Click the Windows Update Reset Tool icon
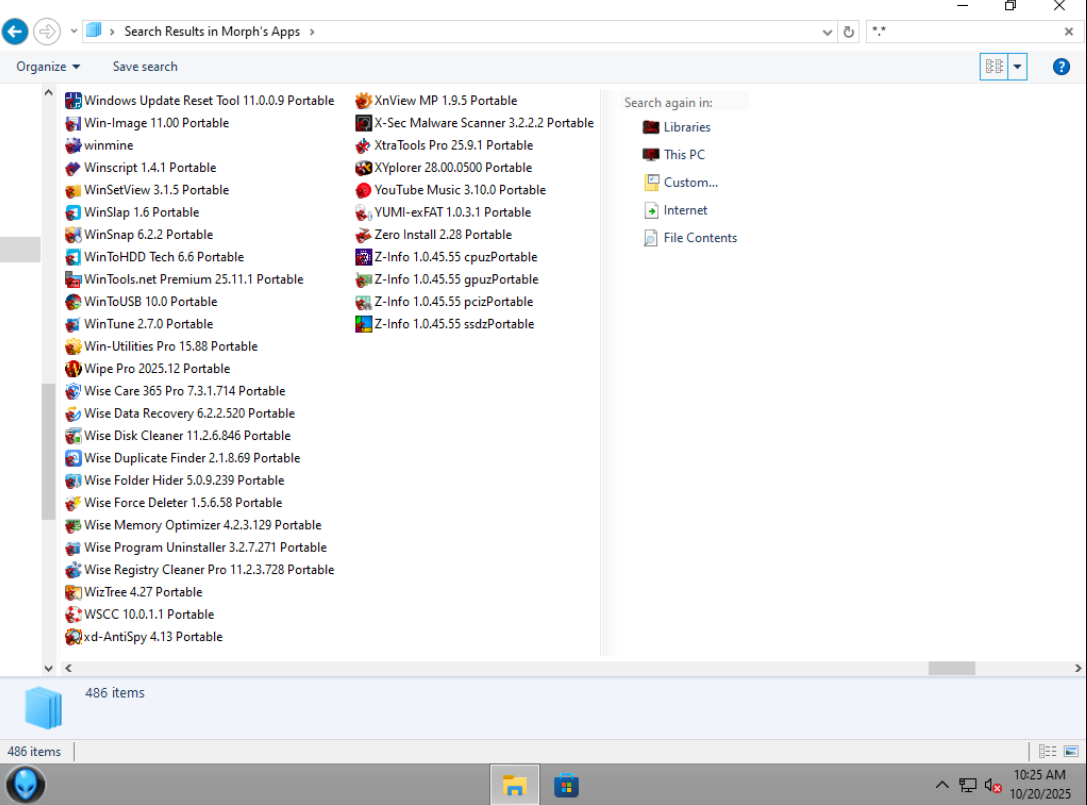The height and width of the screenshot is (805, 1087). [73, 101]
